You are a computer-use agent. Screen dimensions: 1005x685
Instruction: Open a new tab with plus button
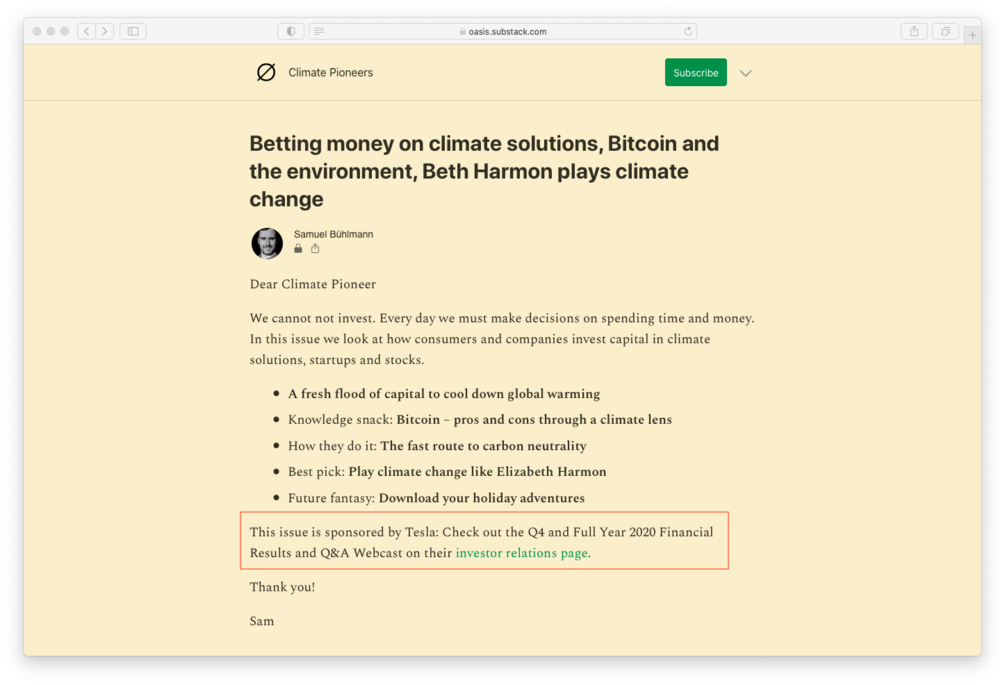972,34
